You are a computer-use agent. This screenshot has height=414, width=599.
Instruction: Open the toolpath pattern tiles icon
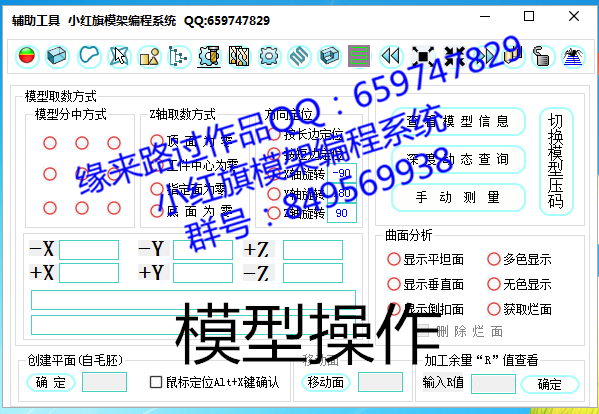click(x=239, y=56)
